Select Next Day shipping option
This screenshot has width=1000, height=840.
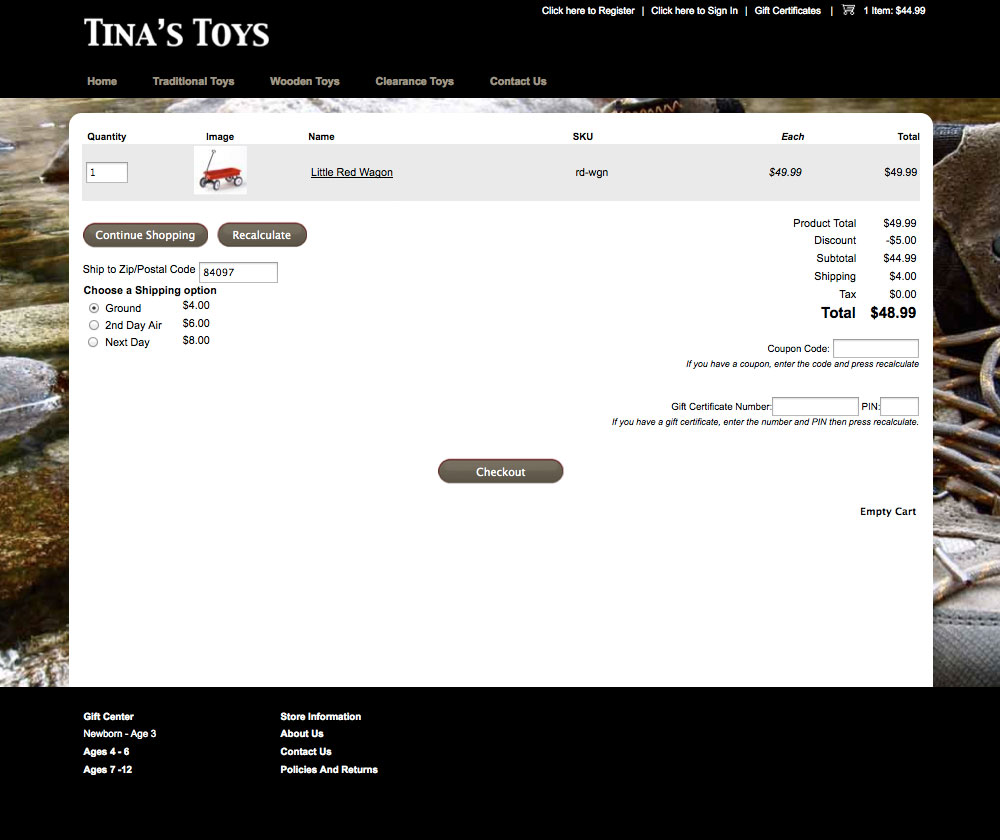click(x=94, y=342)
